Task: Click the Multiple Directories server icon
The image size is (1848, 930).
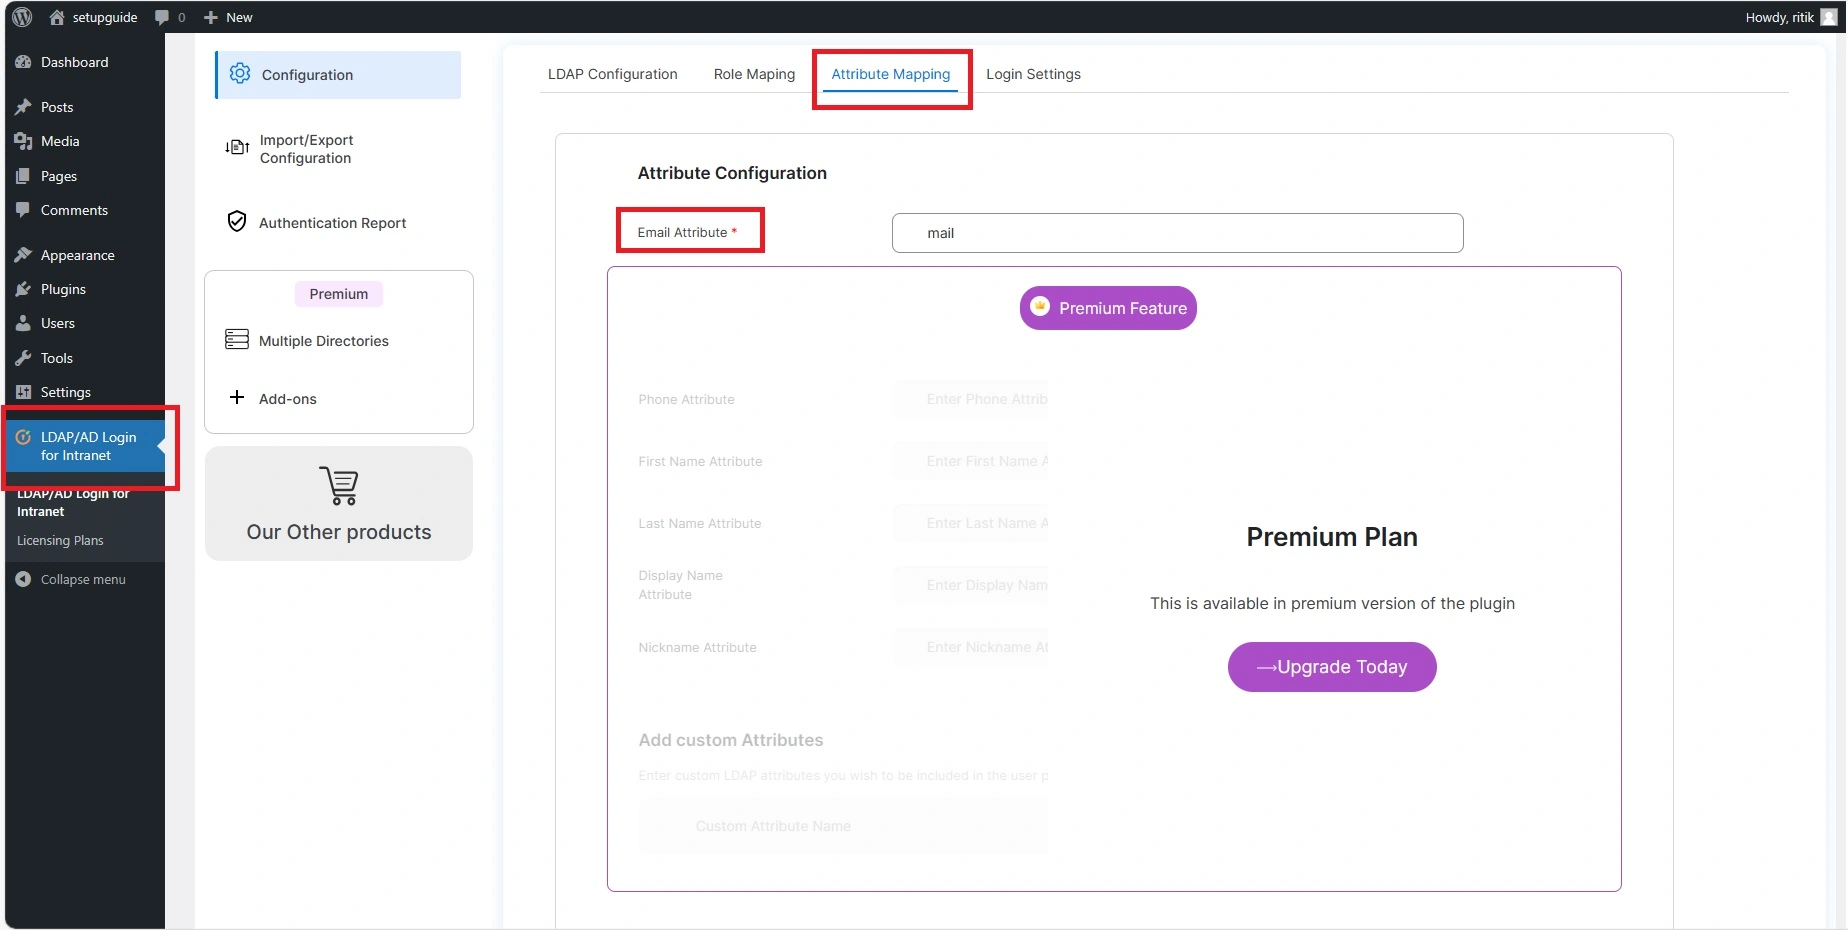Action: 237,340
